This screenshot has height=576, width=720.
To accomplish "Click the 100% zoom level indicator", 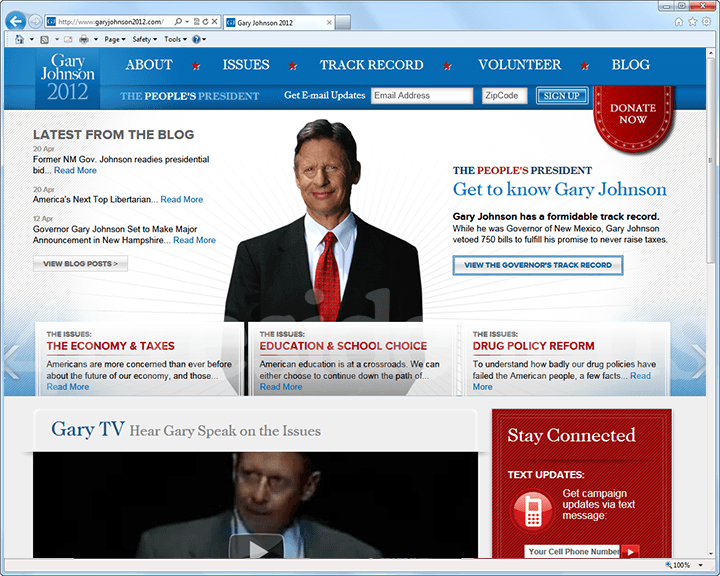I will coord(678,565).
